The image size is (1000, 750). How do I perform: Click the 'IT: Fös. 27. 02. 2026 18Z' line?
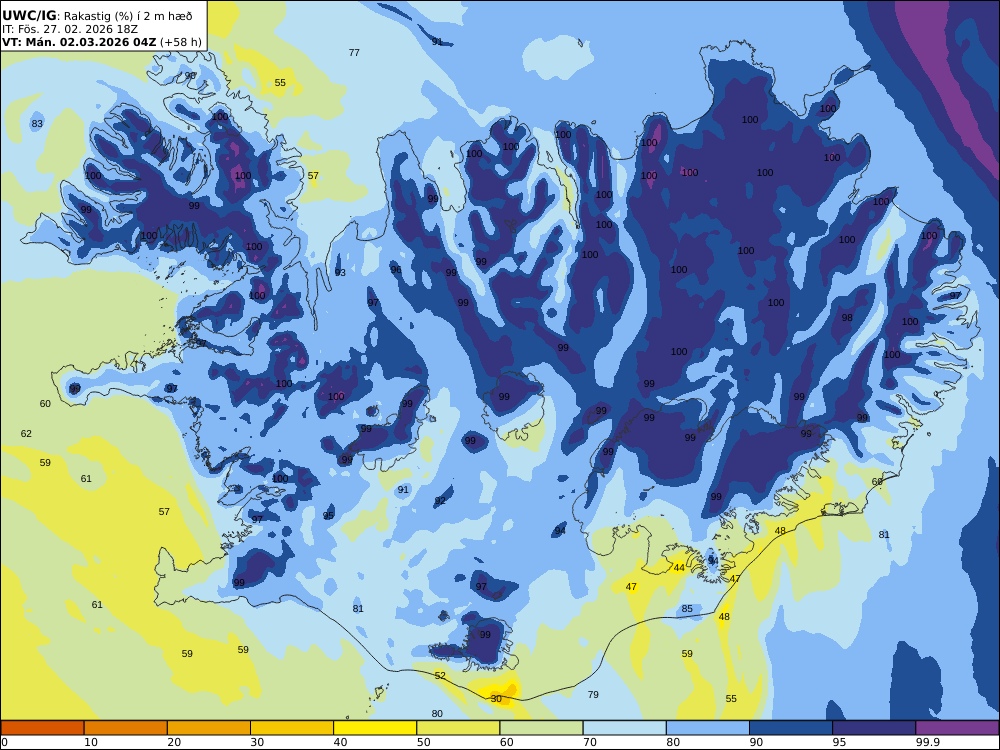click(x=70, y=29)
